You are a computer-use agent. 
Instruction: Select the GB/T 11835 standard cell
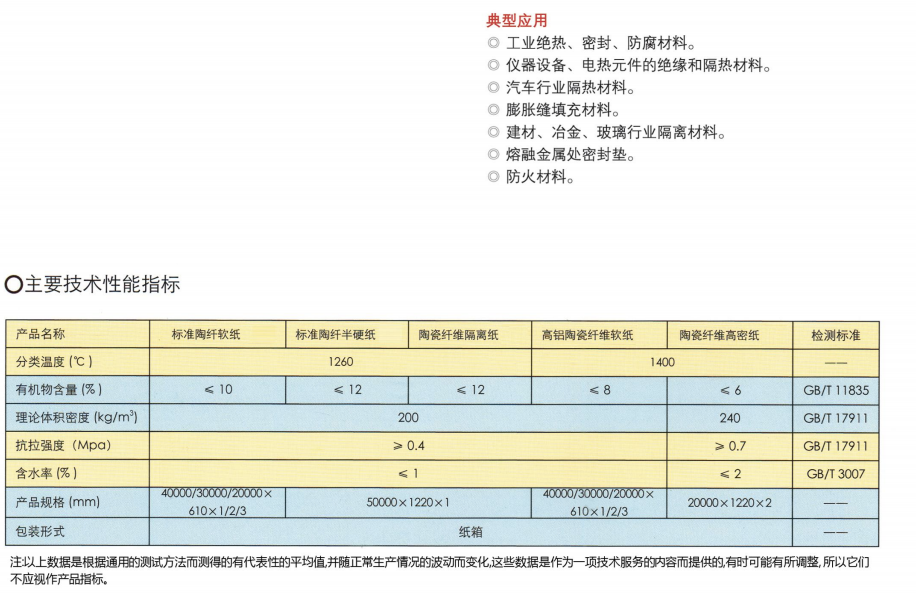(835, 389)
